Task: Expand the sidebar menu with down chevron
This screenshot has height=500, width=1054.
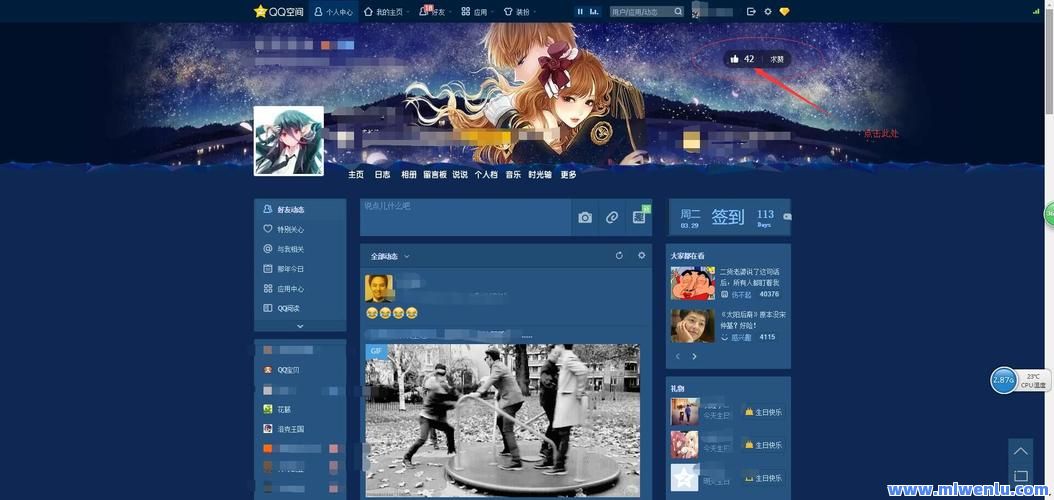Action: [300, 326]
